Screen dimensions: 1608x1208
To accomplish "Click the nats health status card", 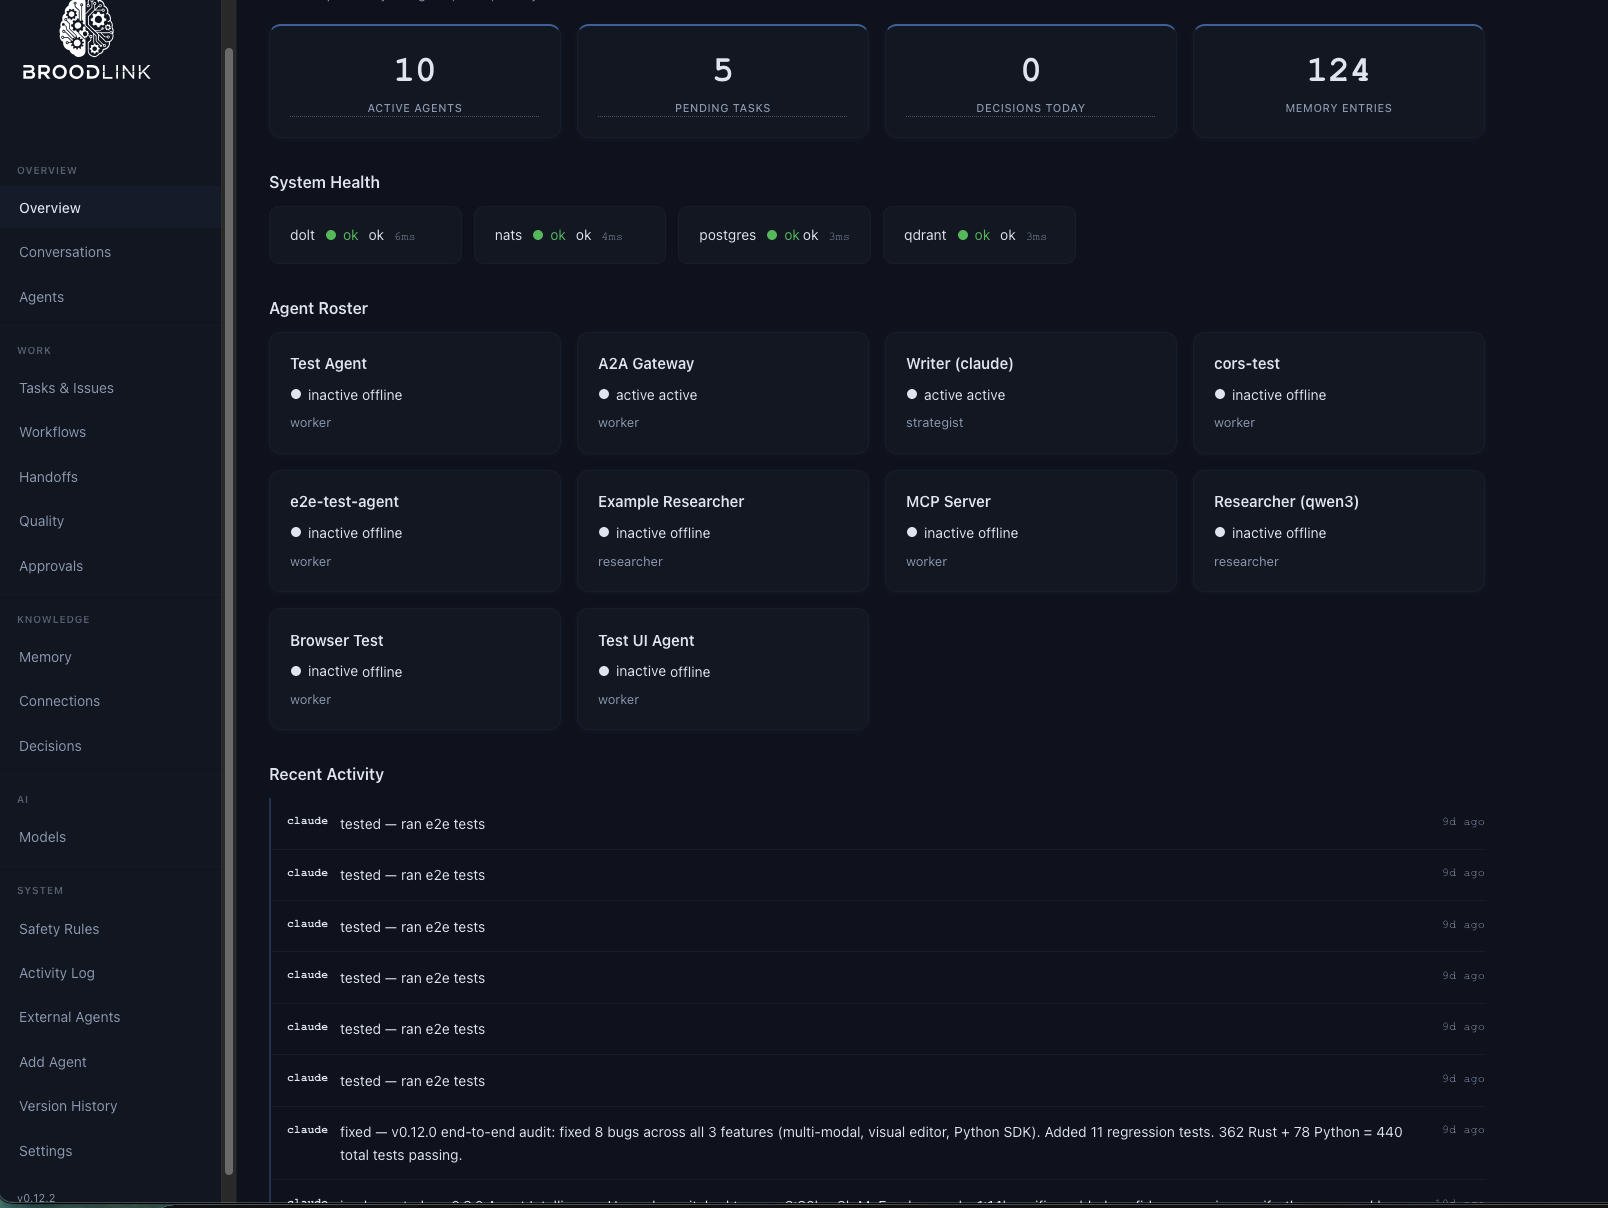I will pos(570,235).
